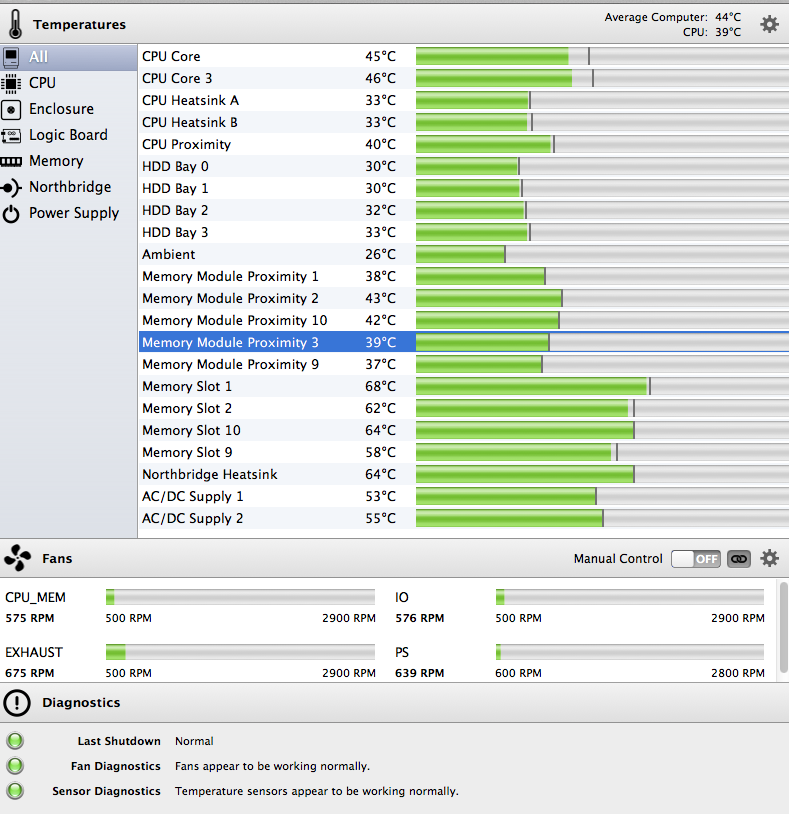
Task: Click the Last Shutdown green status light
Action: pyautogui.click(x=15, y=740)
